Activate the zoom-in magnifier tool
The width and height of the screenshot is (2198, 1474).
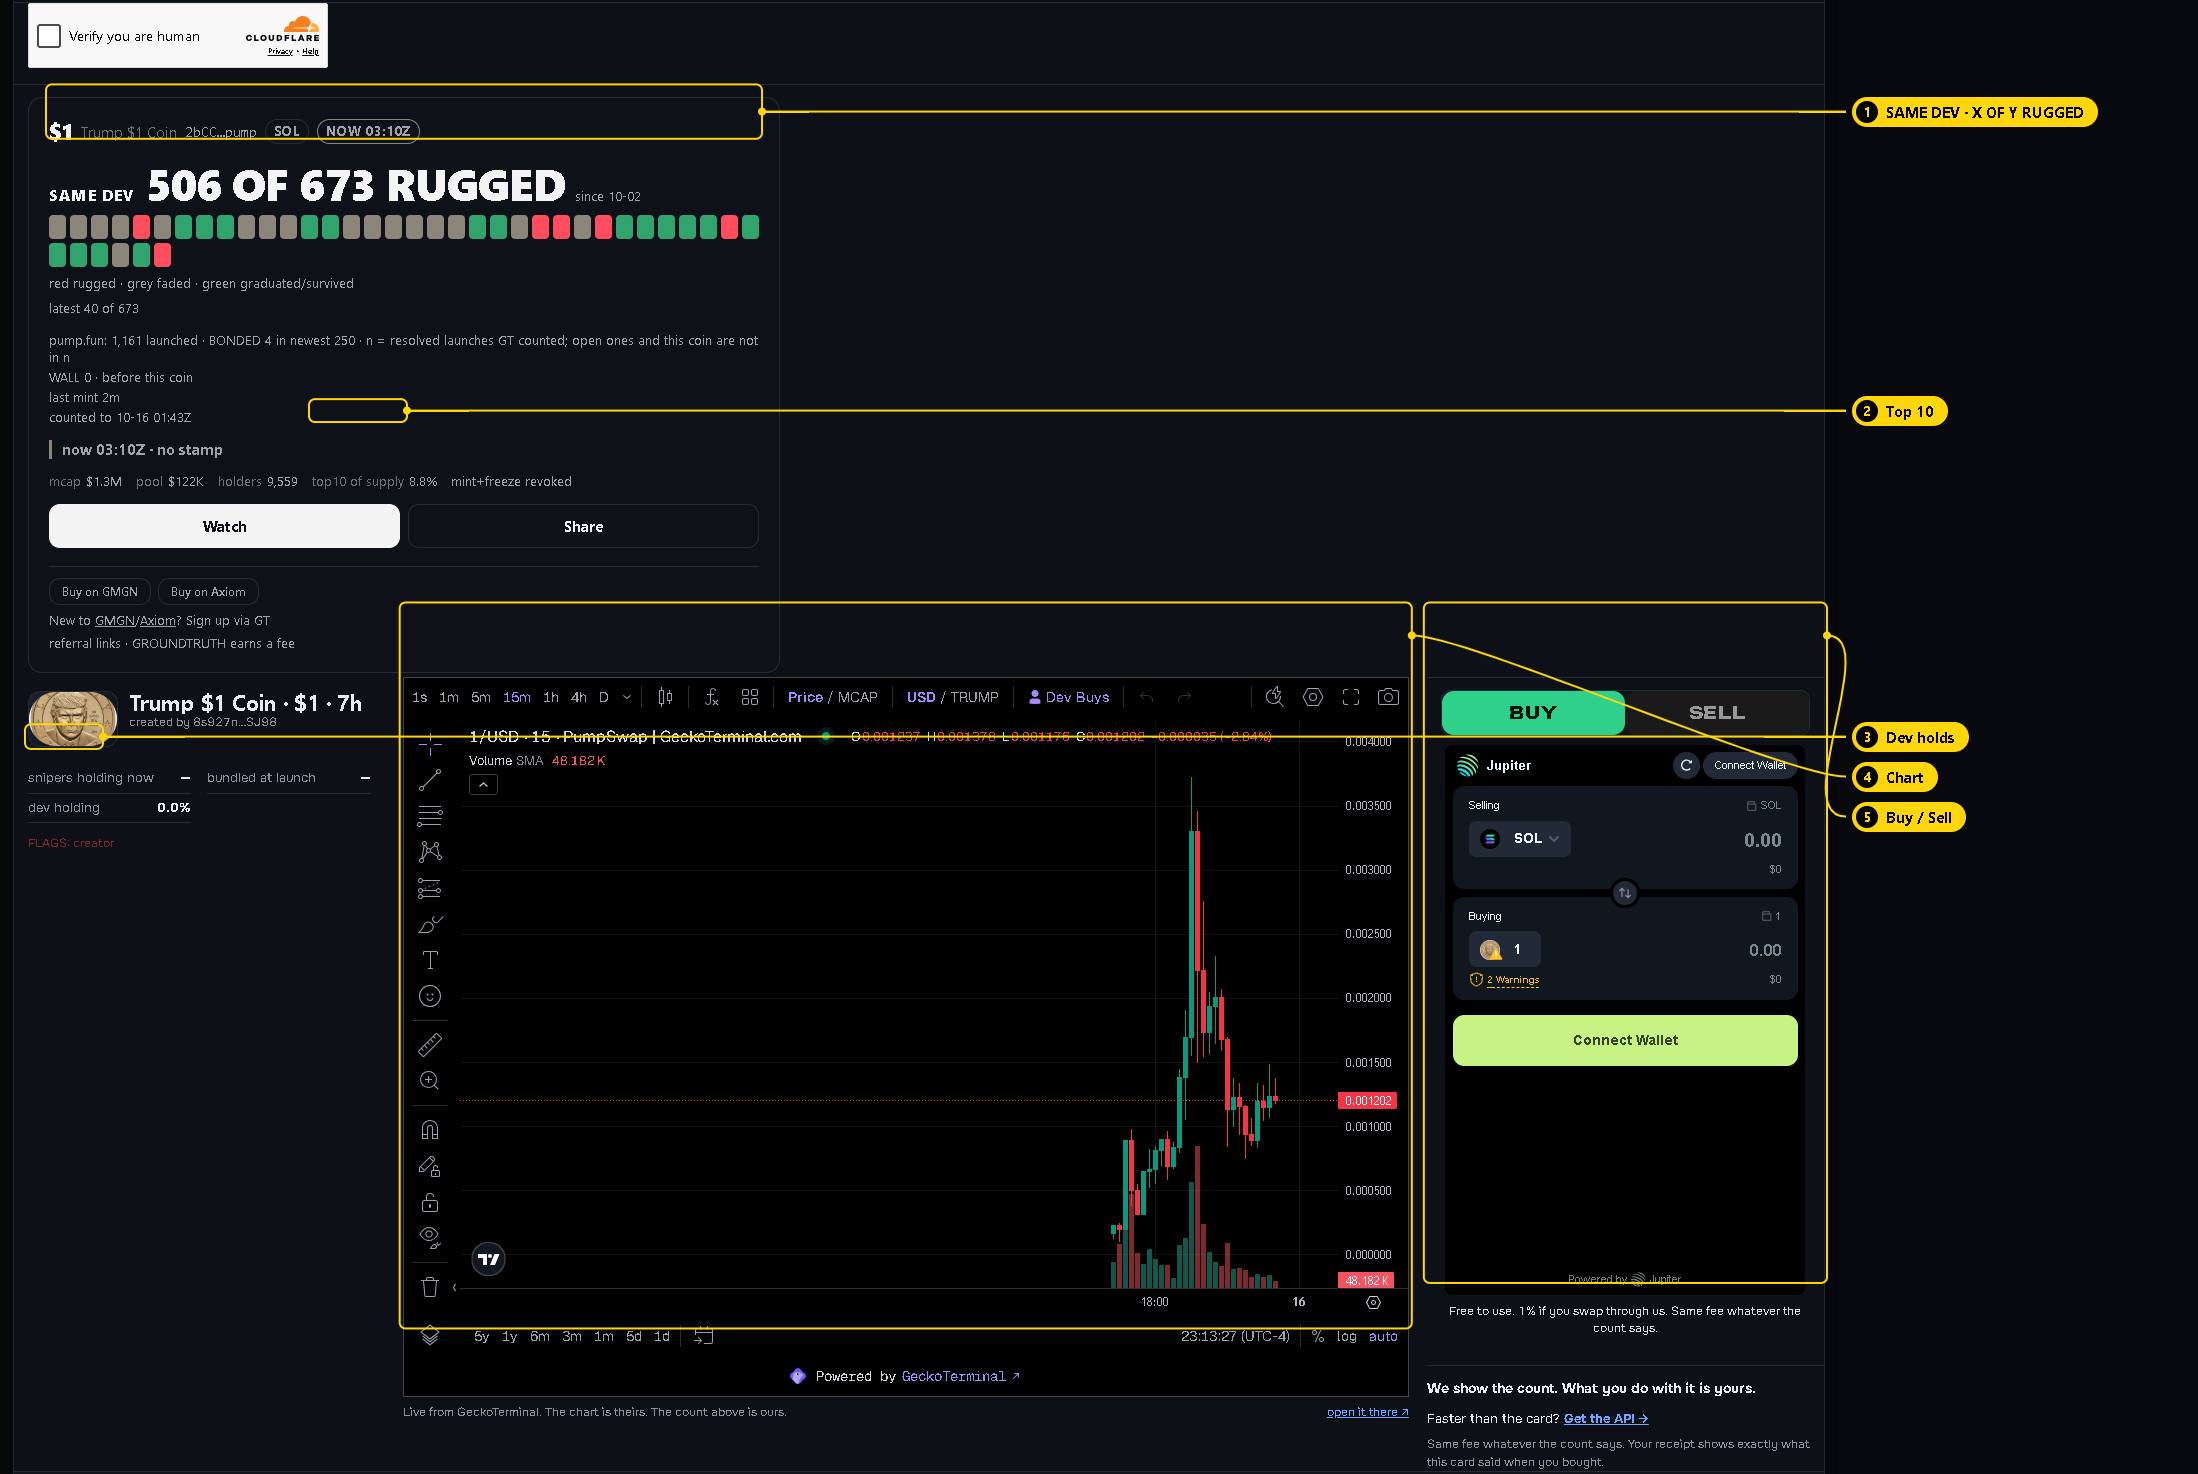[x=430, y=1081]
